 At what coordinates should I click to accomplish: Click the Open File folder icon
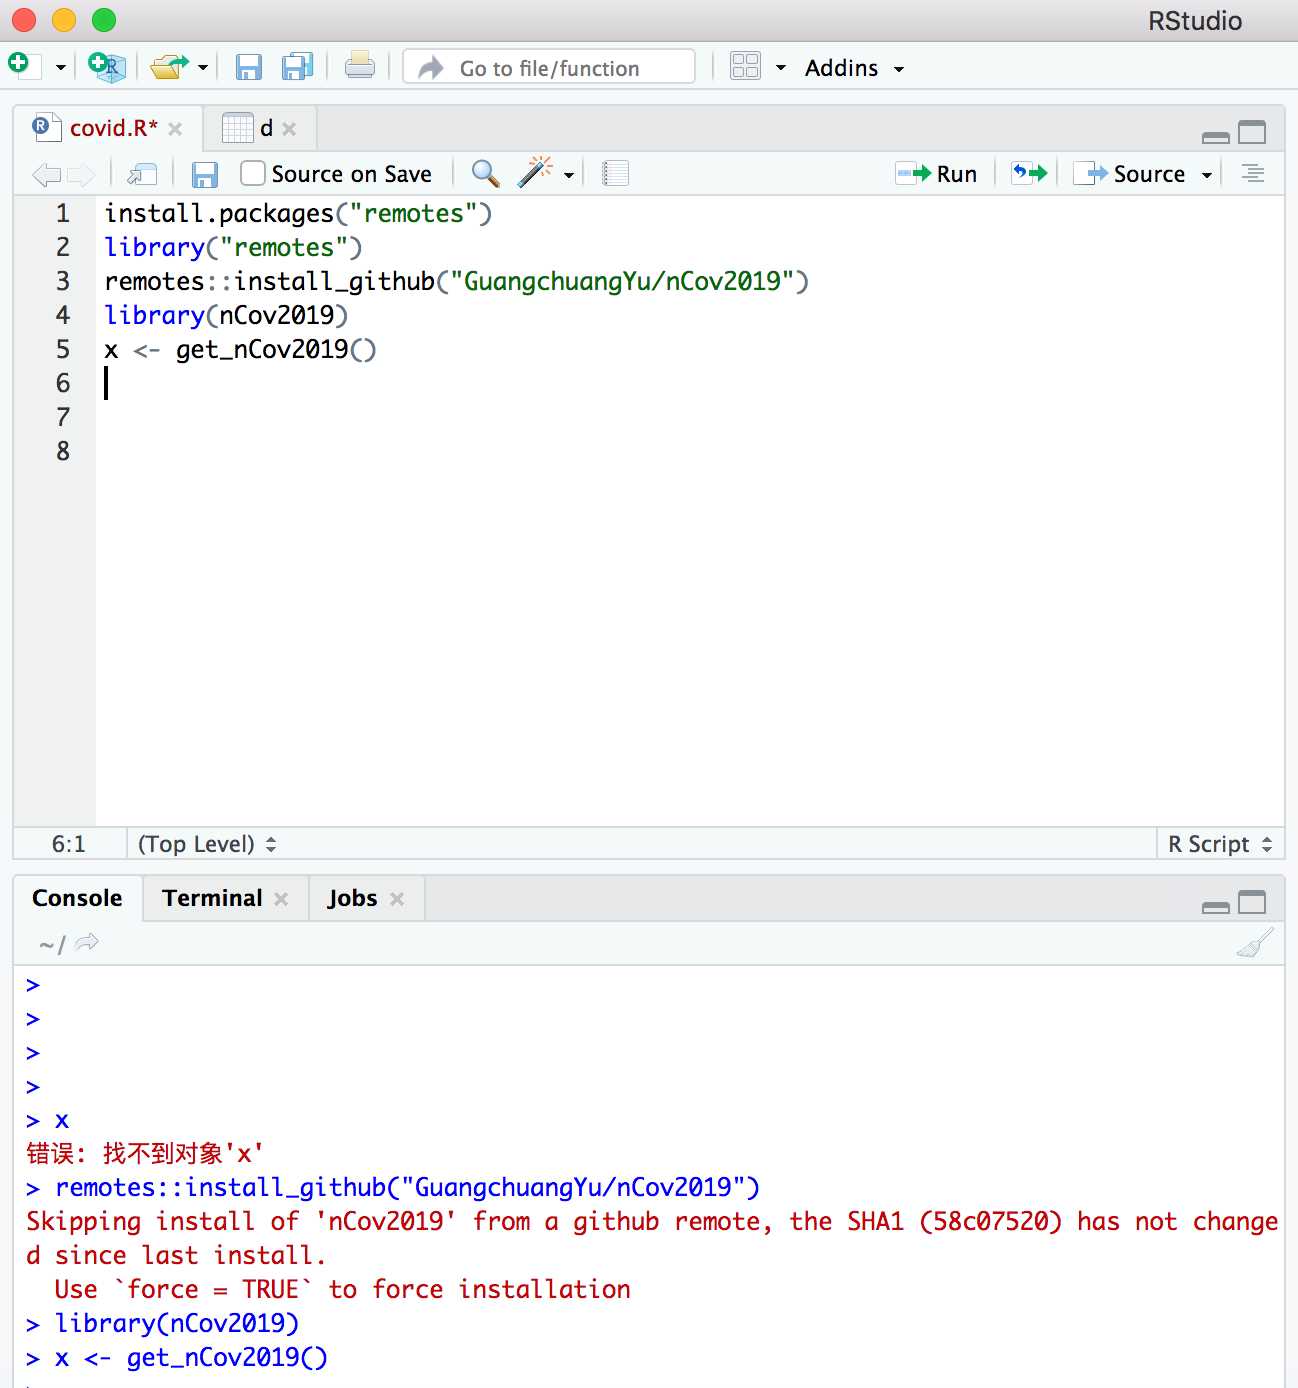click(x=169, y=67)
